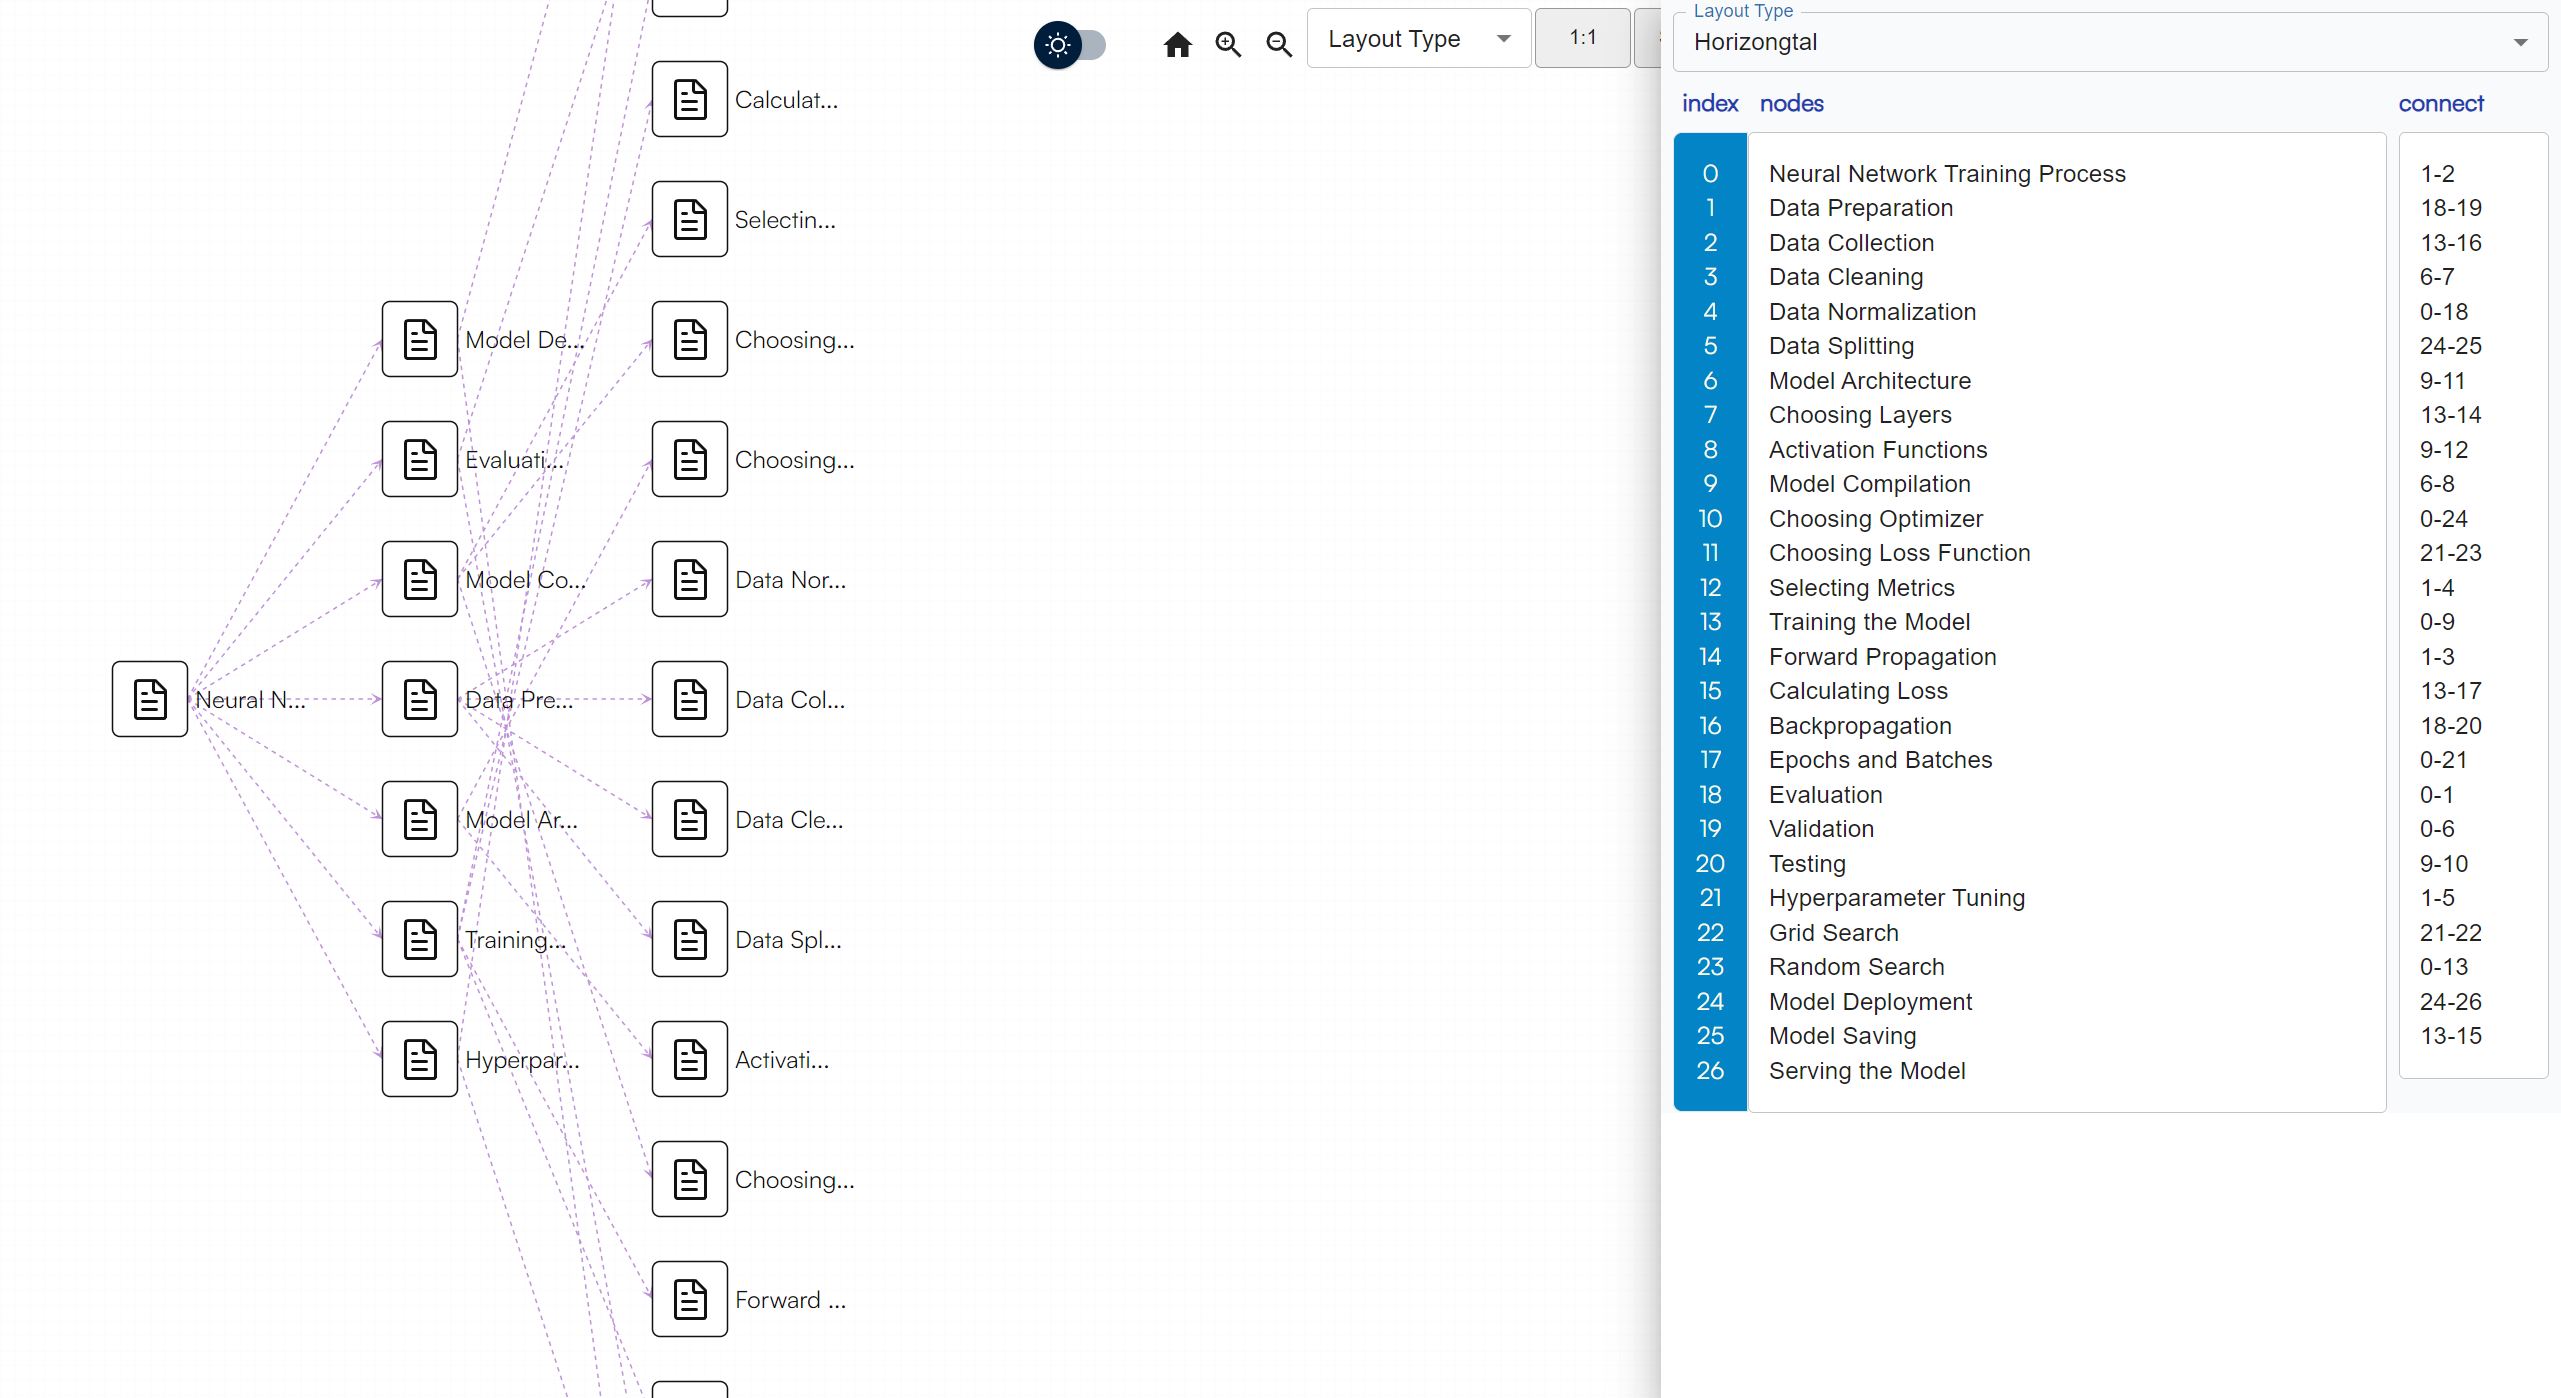Click Validation in the nodes list
Viewport: 2561px width, 1398px height.
coord(1821,829)
